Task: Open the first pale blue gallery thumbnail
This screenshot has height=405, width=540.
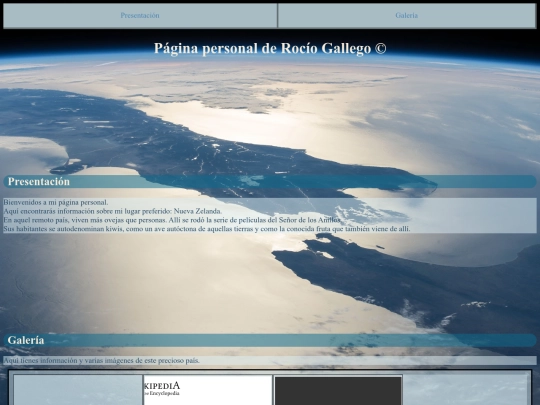Action: click(x=78, y=390)
